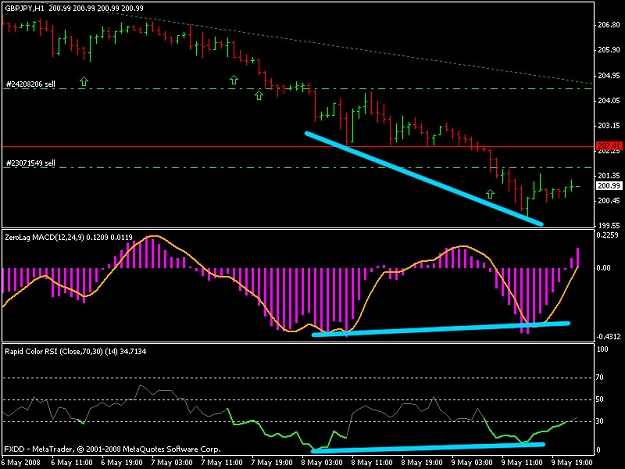This screenshot has width=625, height=469.
Task: Click the MACD scale value -0.4312
Action: (609, 337)
